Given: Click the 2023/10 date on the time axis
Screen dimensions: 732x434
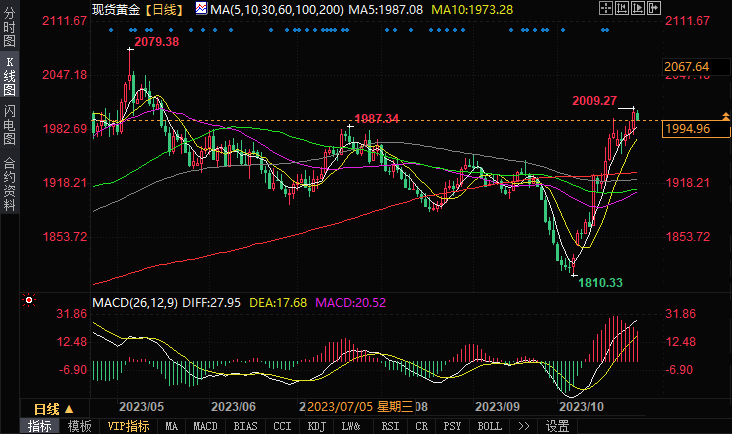Looking at the screenshot, I should pyautogui.click(x=581, y=406).
